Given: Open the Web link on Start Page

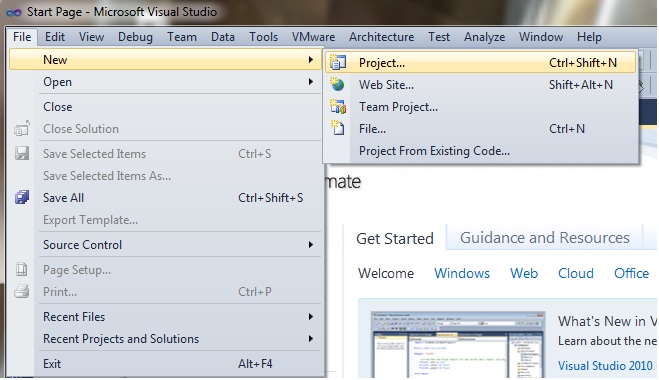Looking at the screenshot, I should pos(524,273).
